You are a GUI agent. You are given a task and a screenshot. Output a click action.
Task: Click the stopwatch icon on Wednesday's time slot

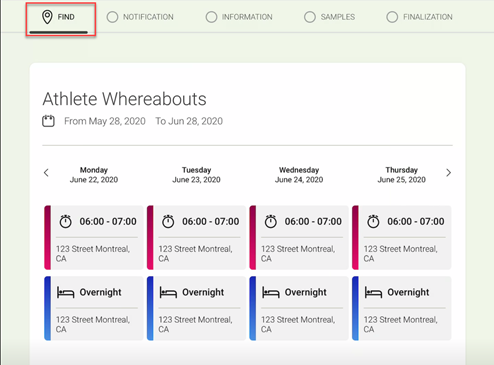point(271,221)
